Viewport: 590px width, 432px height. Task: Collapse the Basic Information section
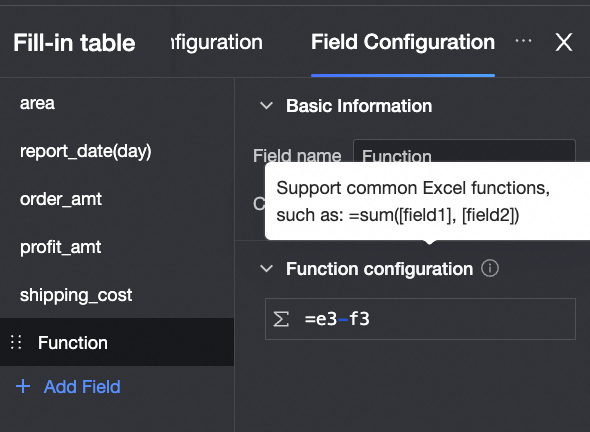266,106
